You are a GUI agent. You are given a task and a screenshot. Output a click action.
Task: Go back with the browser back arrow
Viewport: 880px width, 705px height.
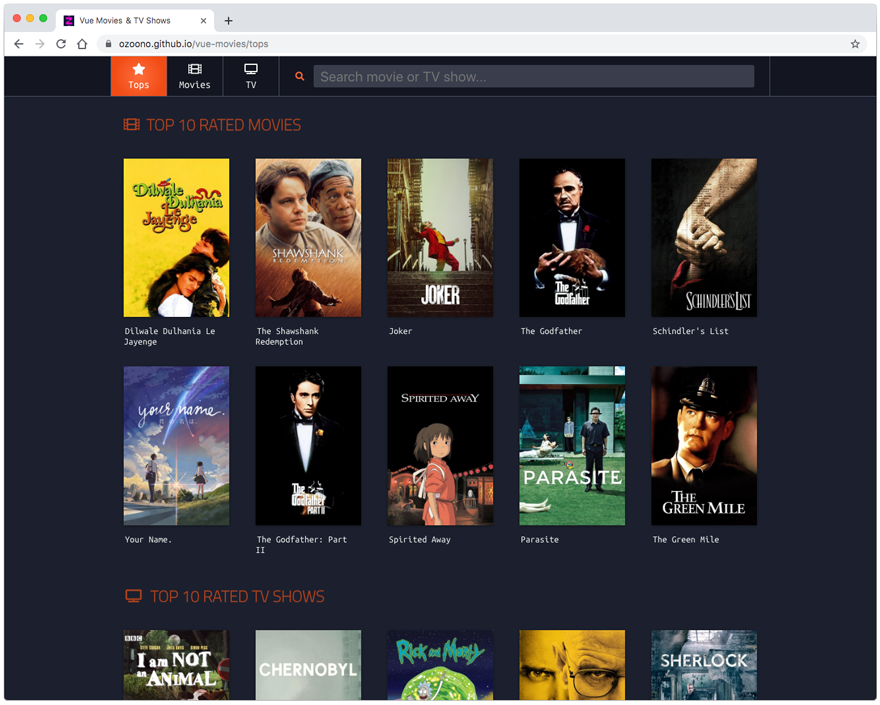point(19,44)
